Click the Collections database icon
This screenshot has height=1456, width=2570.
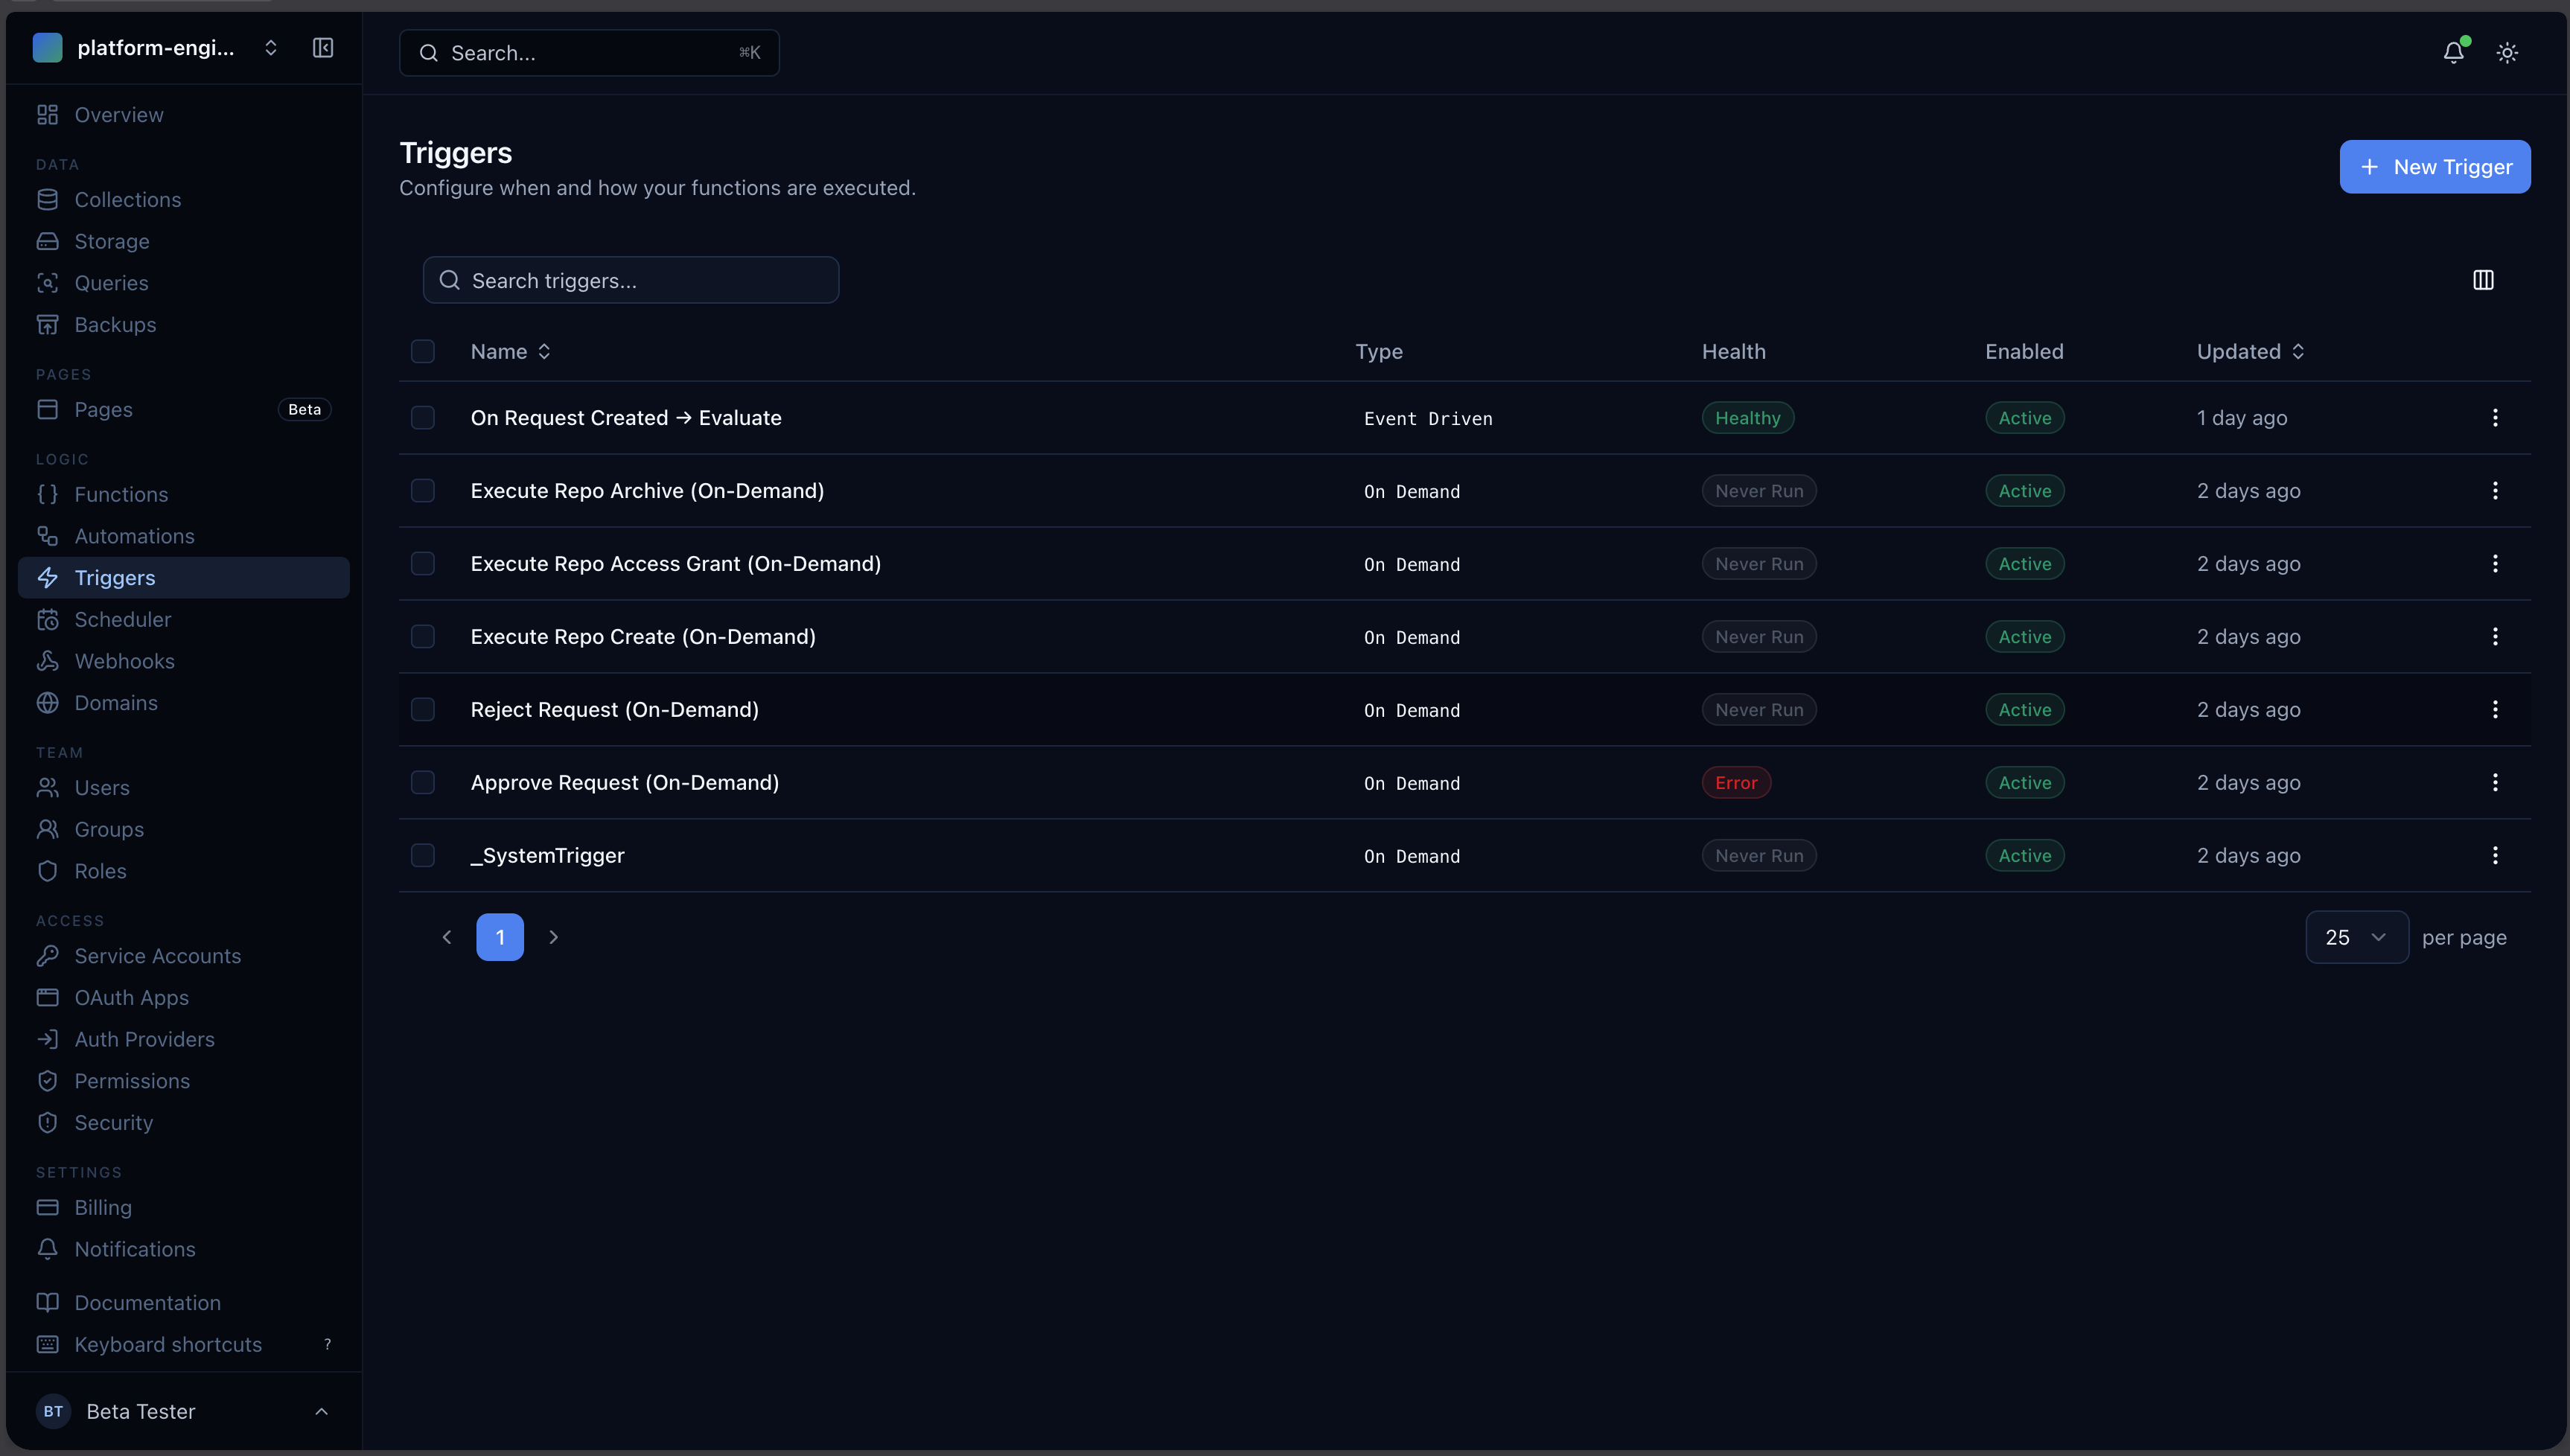[47, 200]
